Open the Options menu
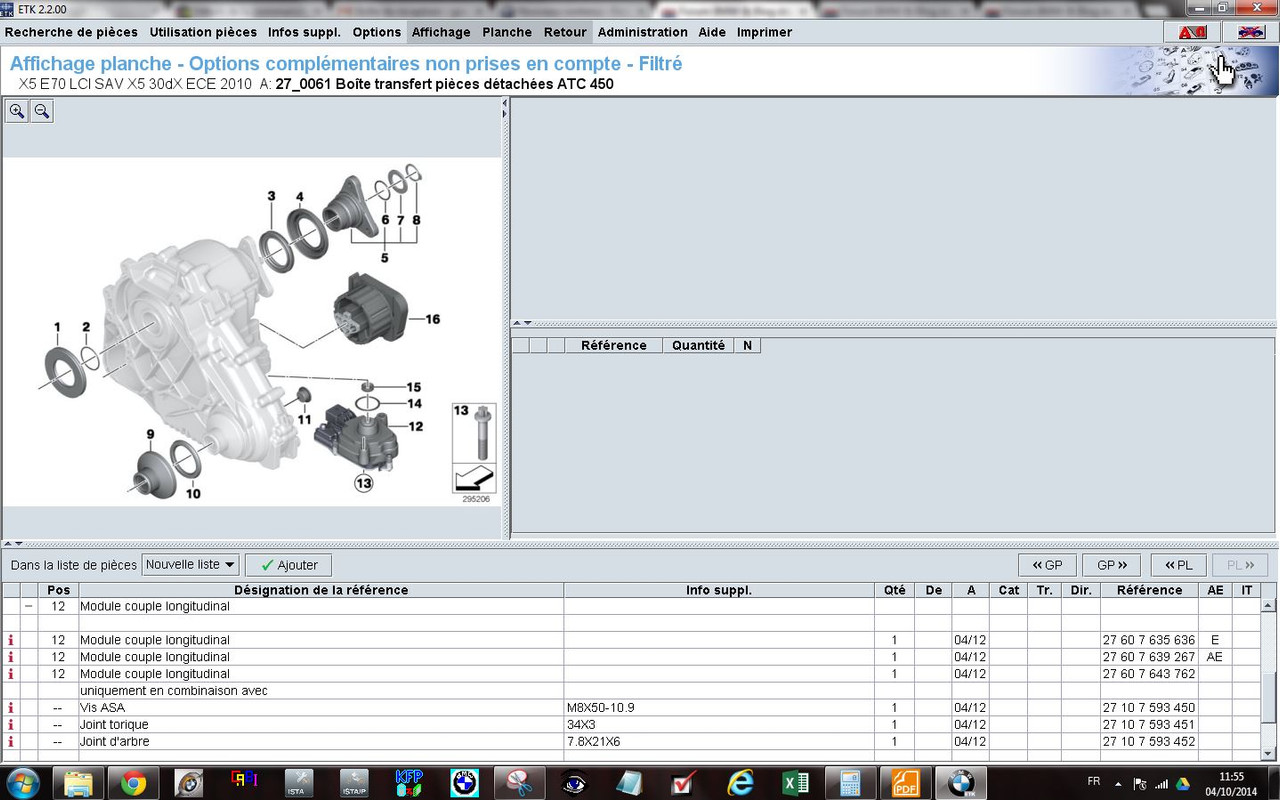Screen dimensions: 1280x800 [x=377, y=32]
